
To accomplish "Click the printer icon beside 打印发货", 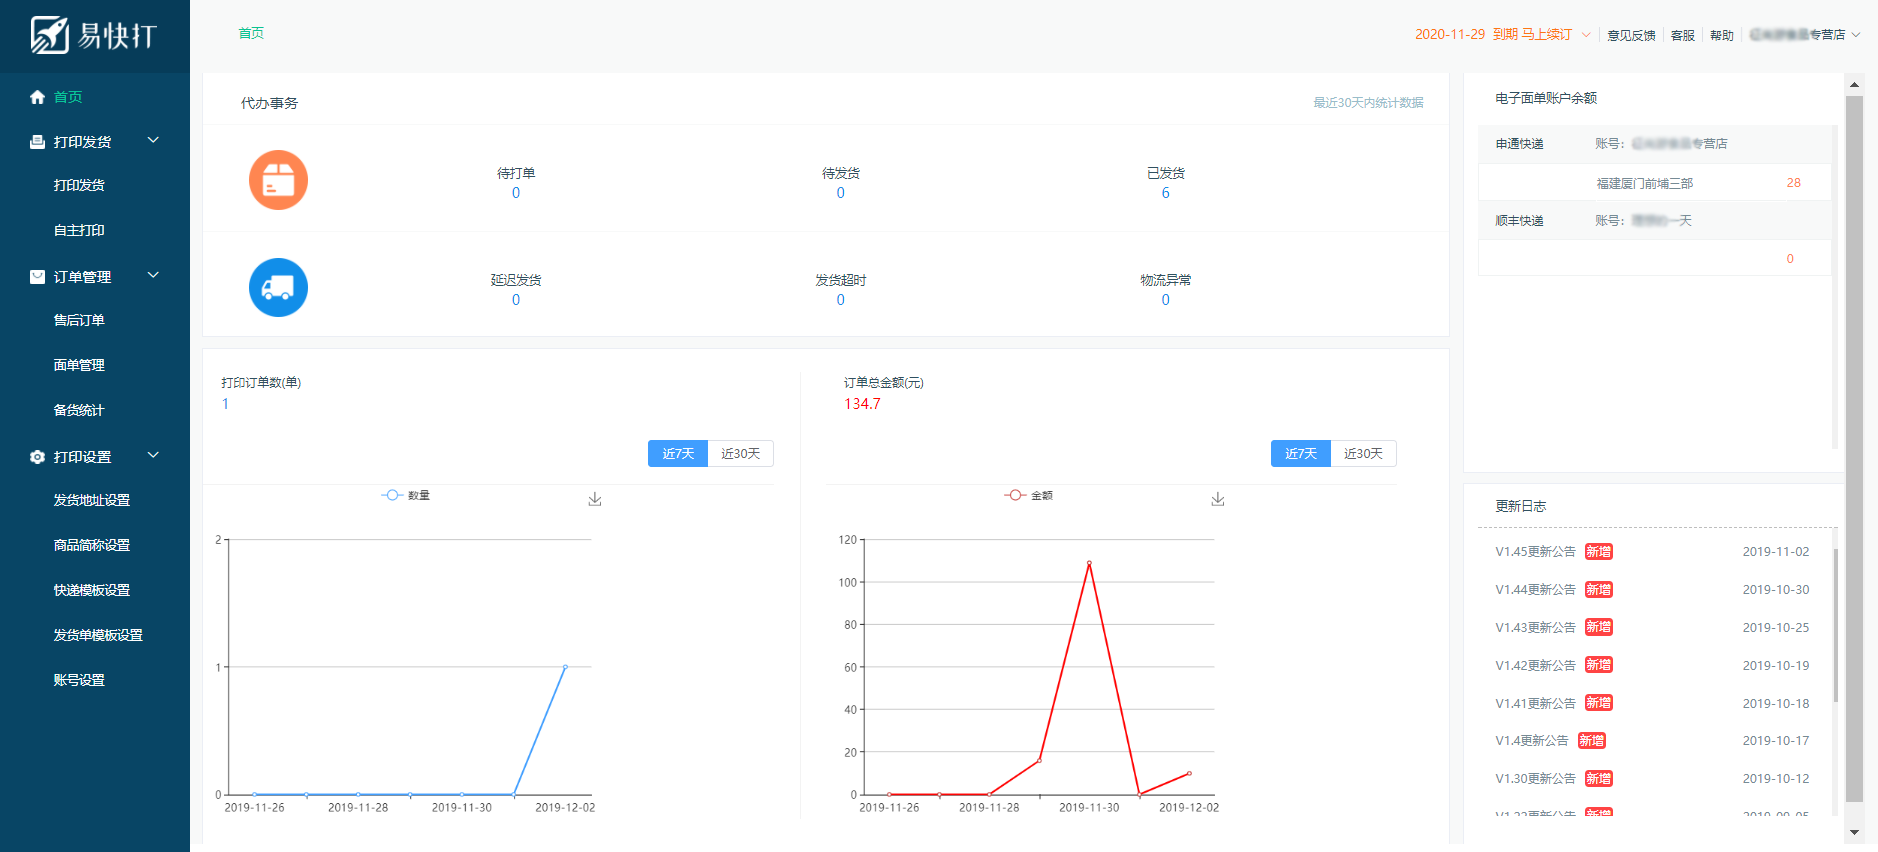I will pyautogui.click(x=37, y=142).
